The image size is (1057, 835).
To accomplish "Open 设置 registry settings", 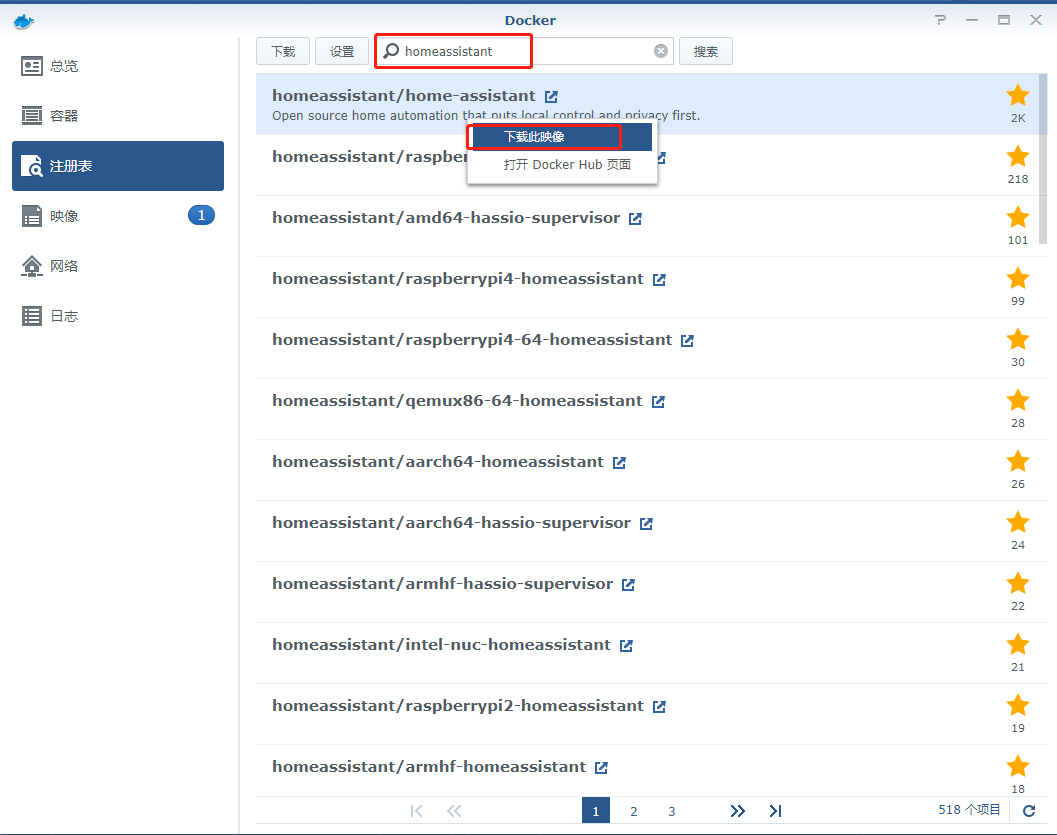I will 342,51.
